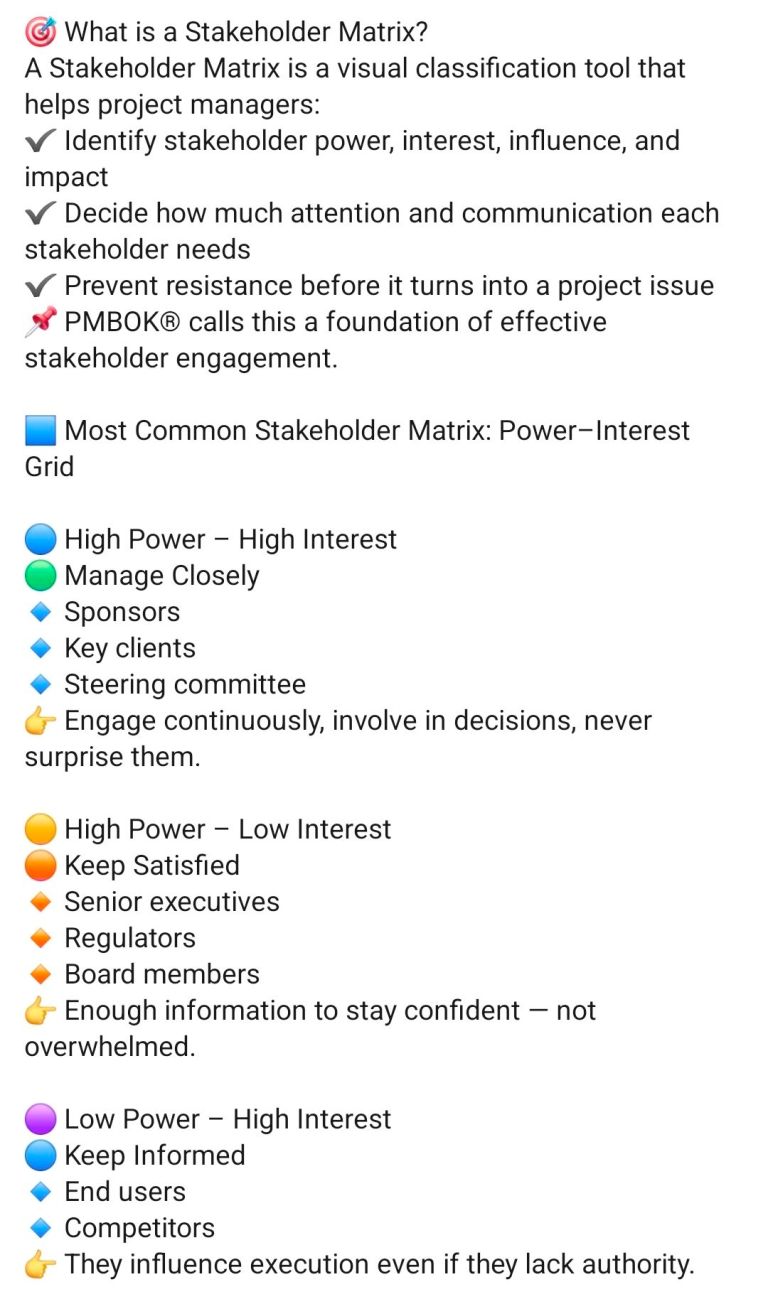Click the green circle beside Manage Closely

pyautogui.click(x=41, y=576)
